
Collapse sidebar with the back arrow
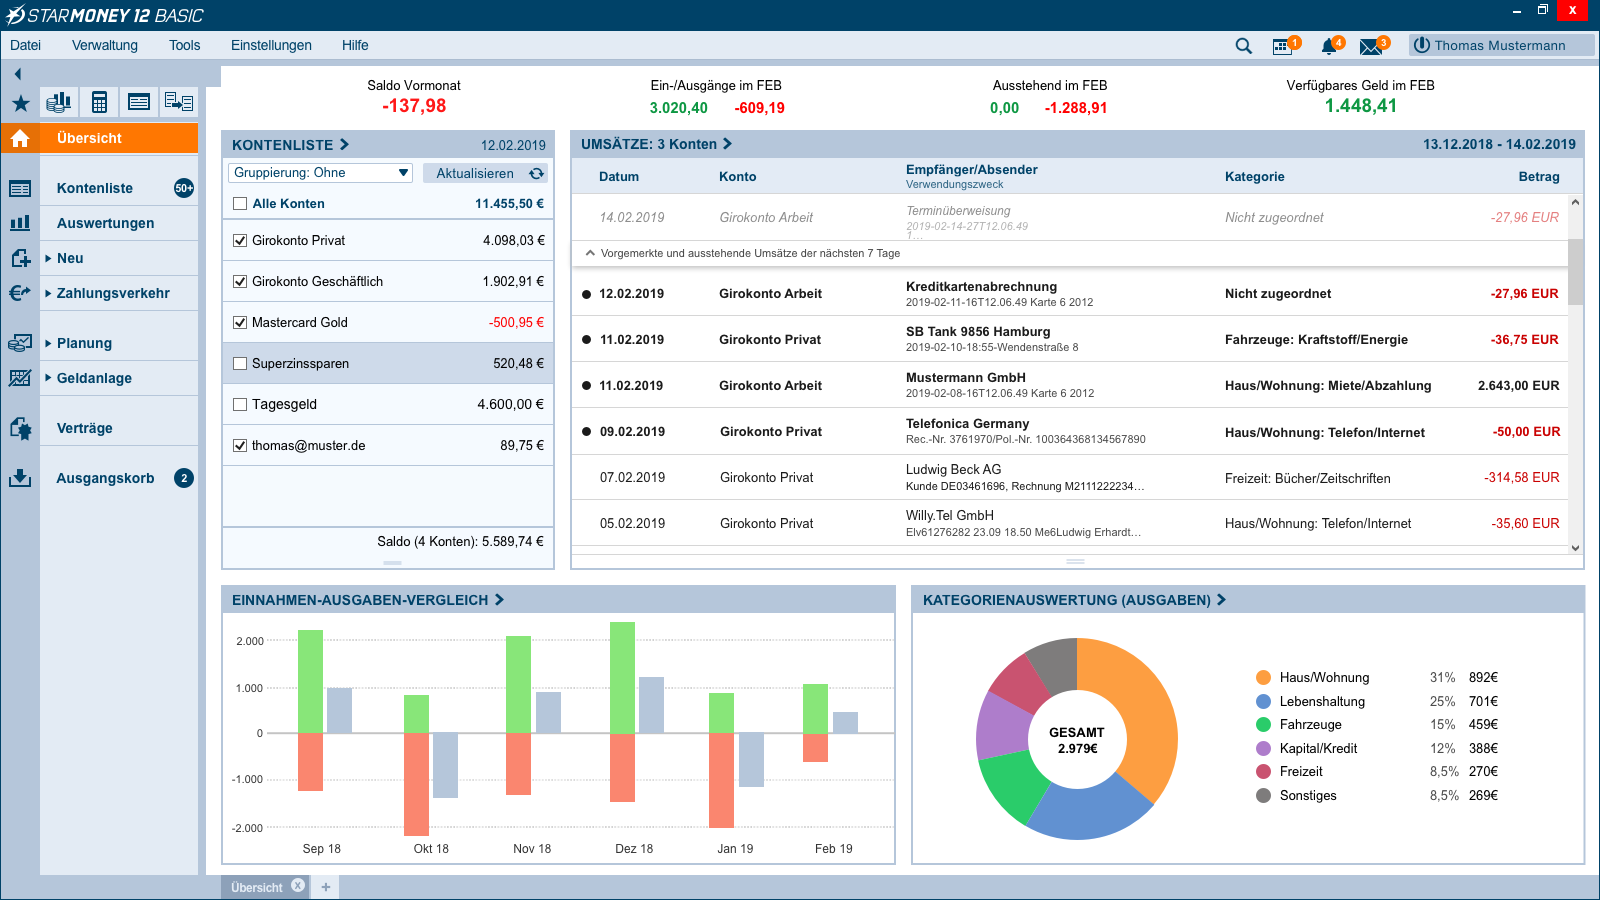(18, 74)
